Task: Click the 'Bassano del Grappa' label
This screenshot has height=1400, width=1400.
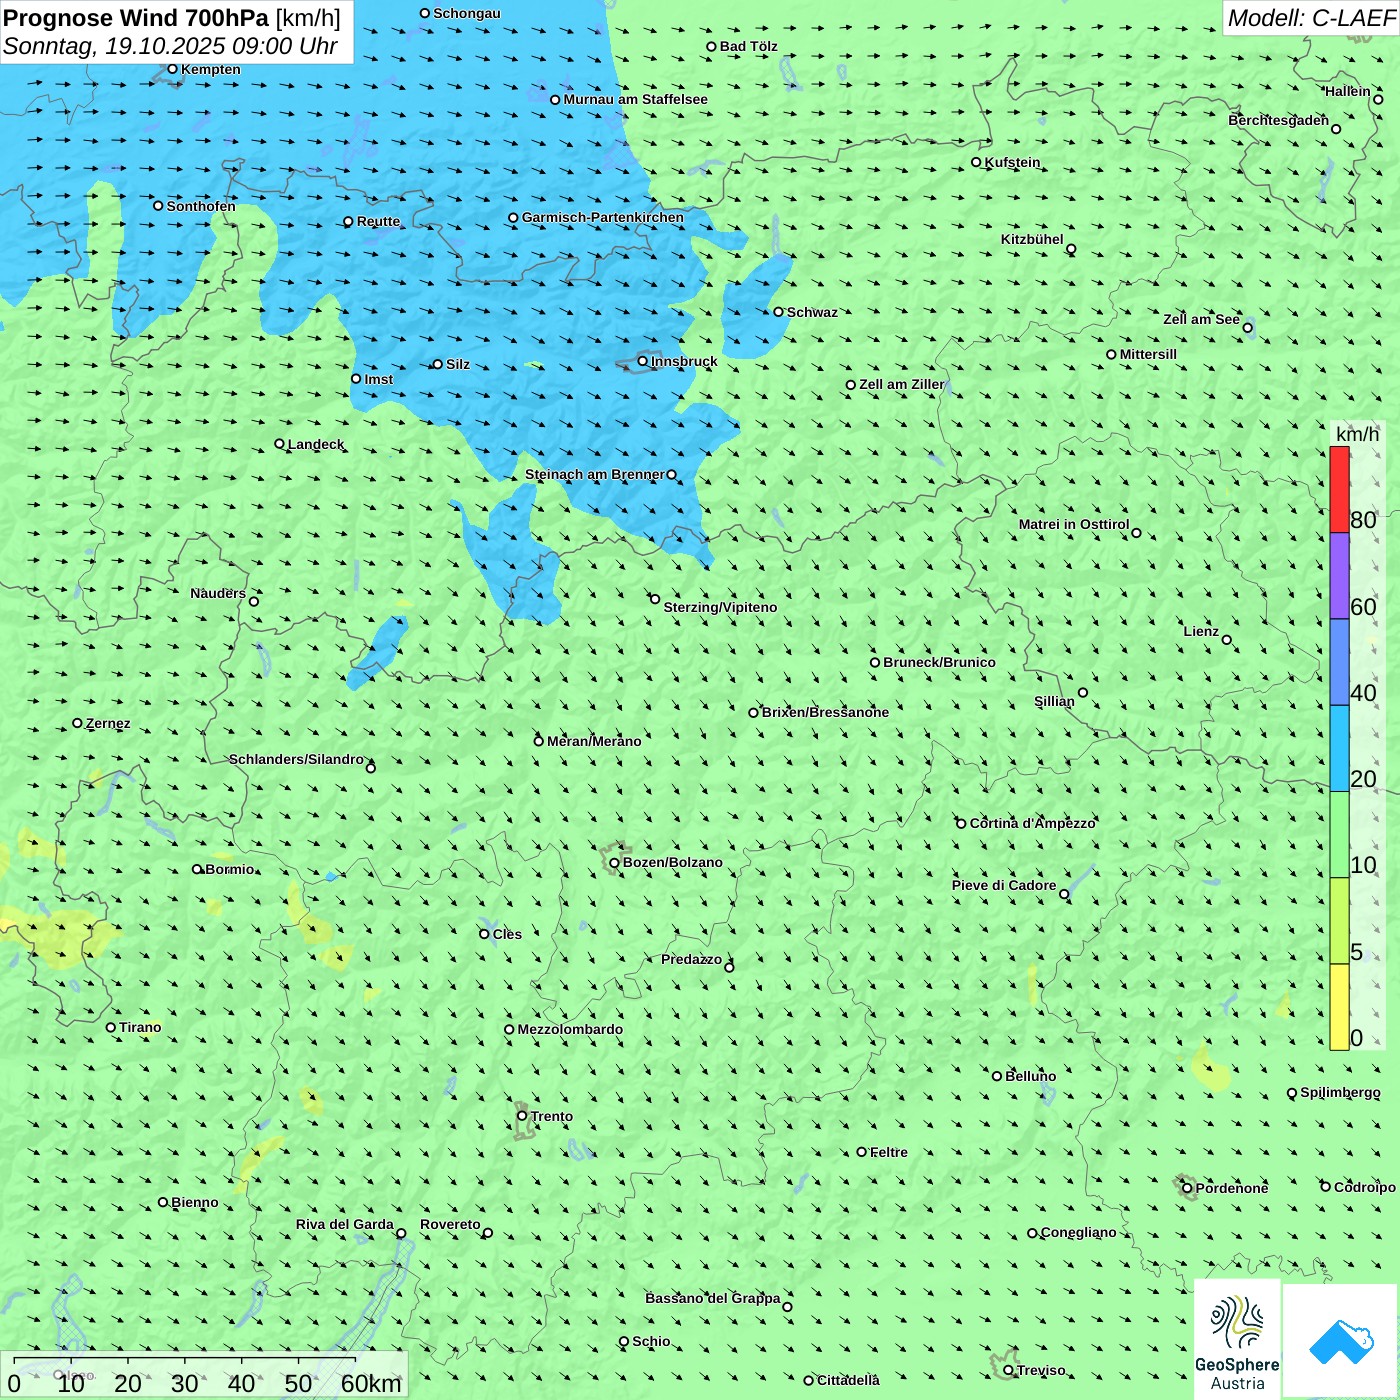Action: [x=713, y=1298]
